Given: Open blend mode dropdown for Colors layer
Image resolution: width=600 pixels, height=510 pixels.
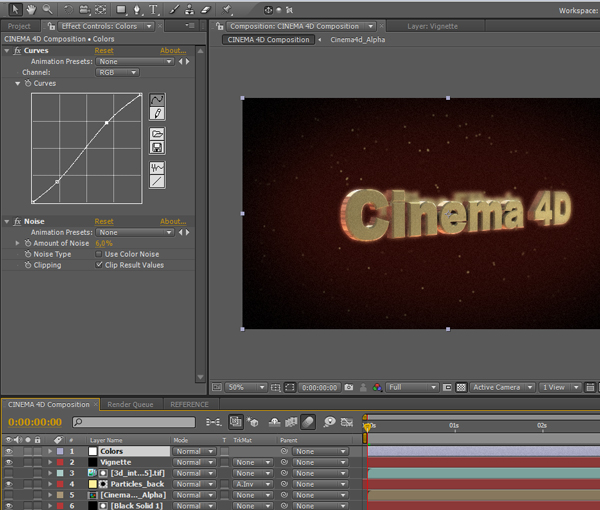Looking at the screenshot, I should click(x=194, y=451).
